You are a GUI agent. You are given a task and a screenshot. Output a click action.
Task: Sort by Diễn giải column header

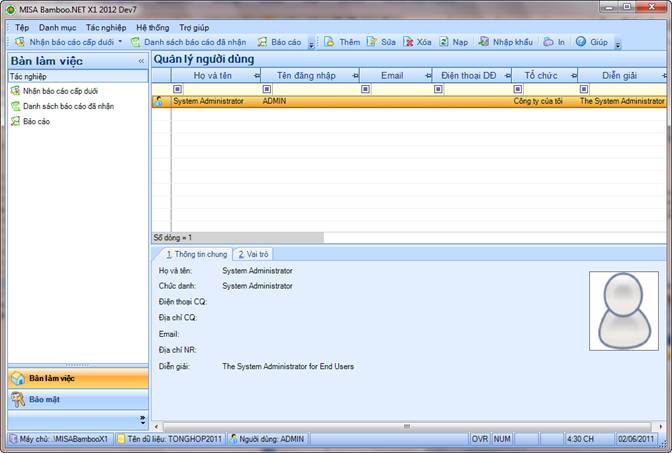click(x=619, y=75)
